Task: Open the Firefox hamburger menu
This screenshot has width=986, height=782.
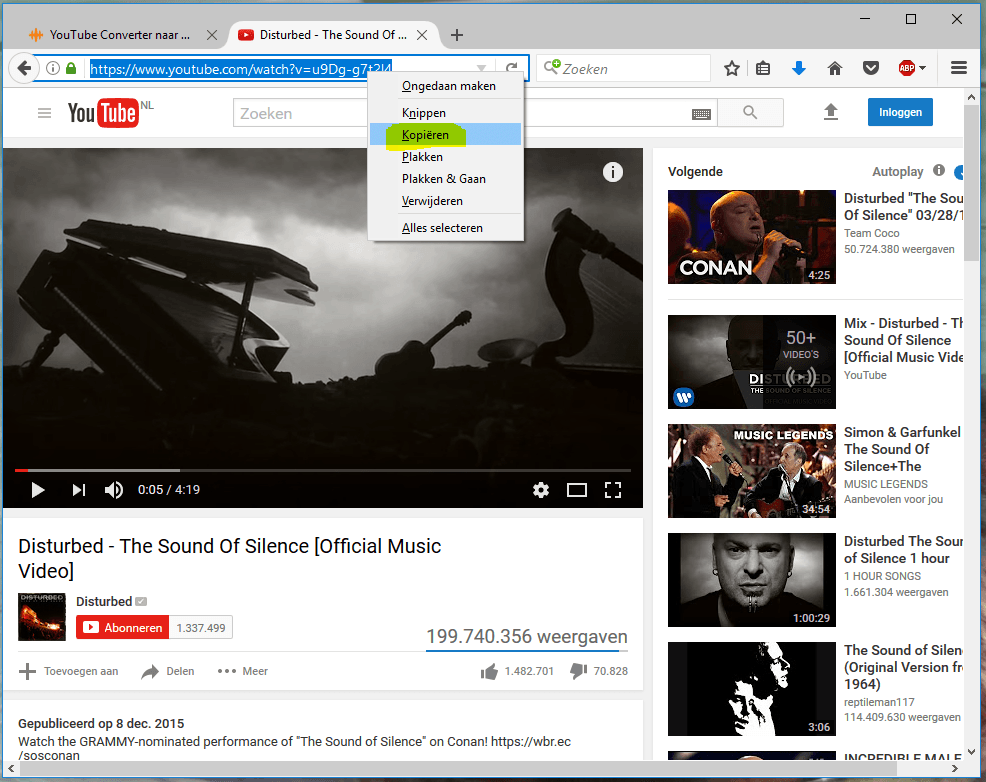Action: (x=958, y=68)
